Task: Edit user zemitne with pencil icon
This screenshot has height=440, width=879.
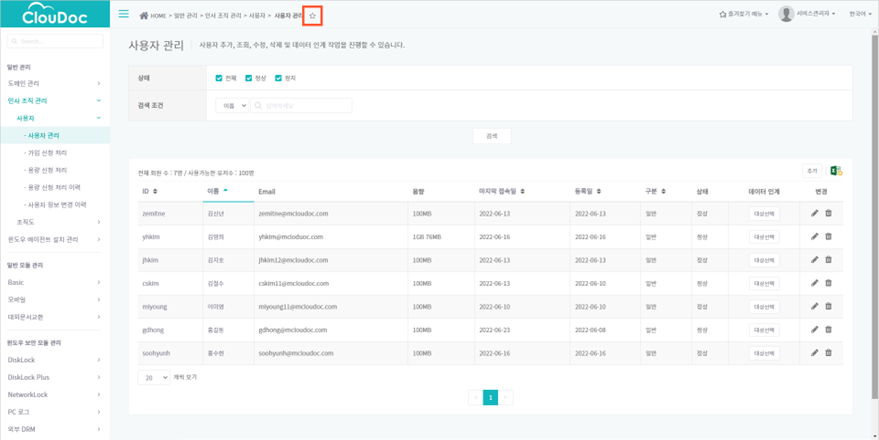Action: click(x=815, y=213)
